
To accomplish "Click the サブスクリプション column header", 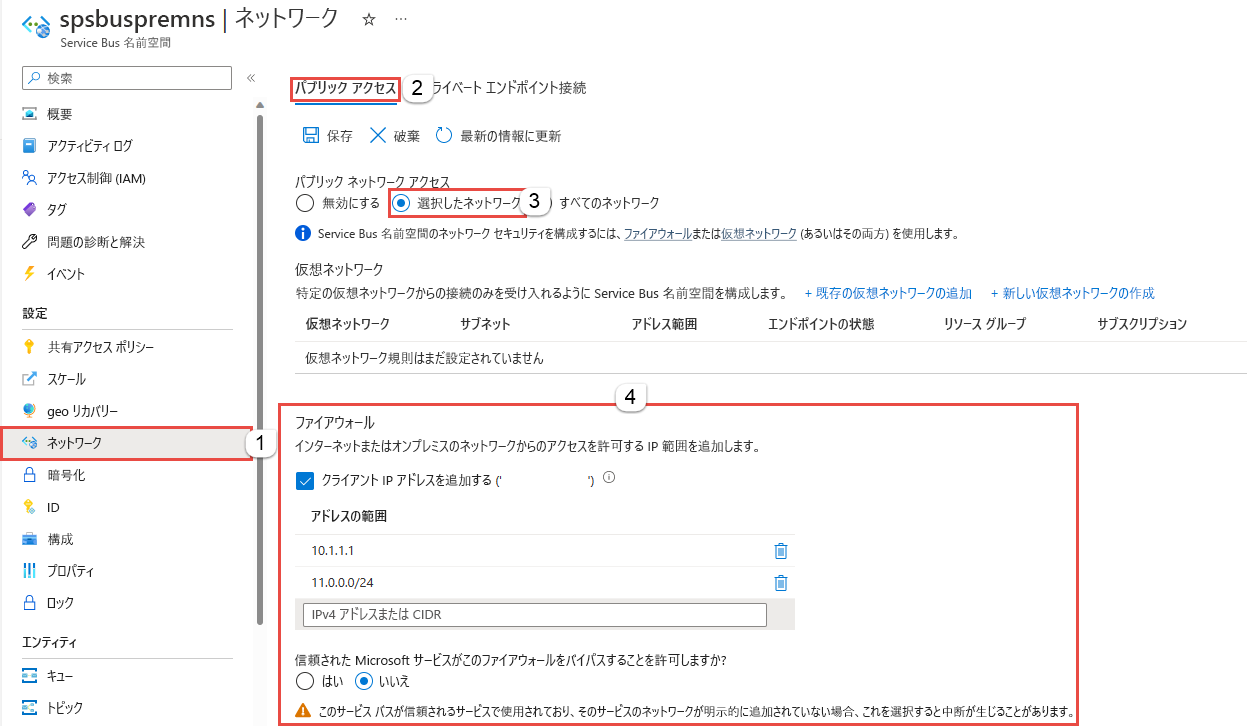I will click(x=1142, y=324).
